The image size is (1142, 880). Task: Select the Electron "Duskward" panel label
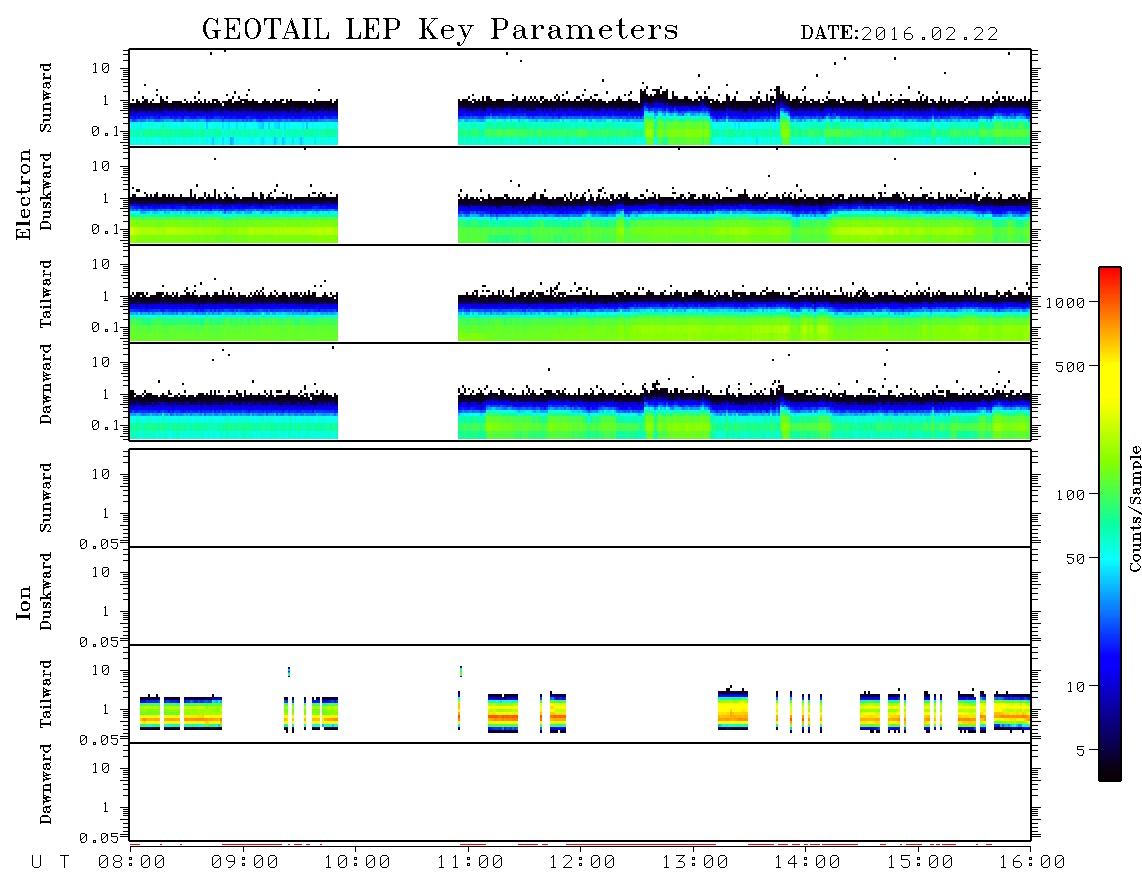coord(46,191)
